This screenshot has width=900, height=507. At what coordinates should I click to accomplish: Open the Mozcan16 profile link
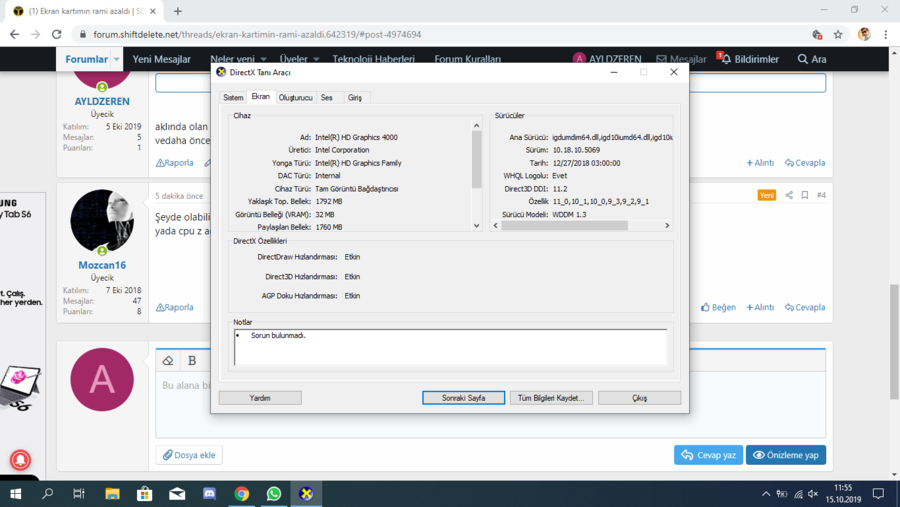pyautogui.click(x=102, y=265)
